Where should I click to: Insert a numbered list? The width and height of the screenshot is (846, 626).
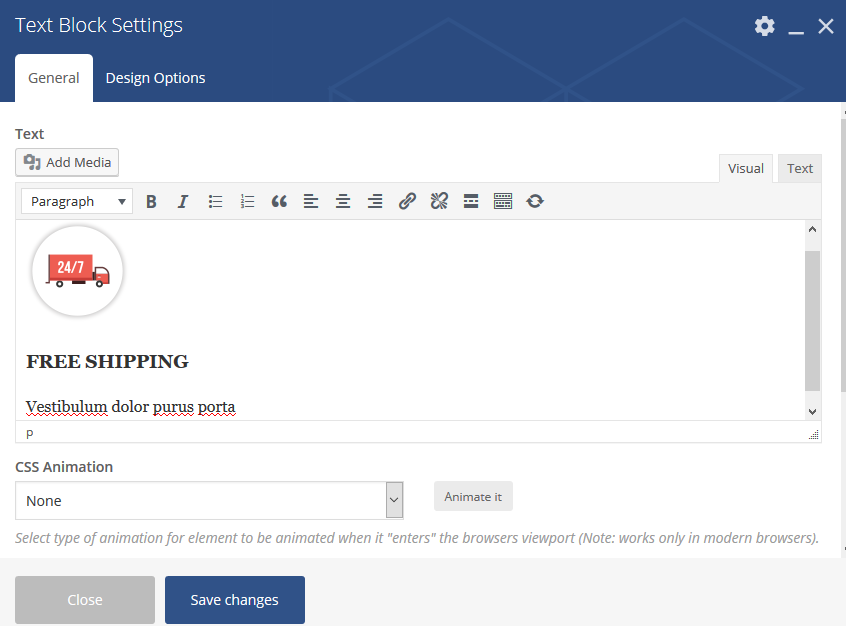tap(247, 201)
